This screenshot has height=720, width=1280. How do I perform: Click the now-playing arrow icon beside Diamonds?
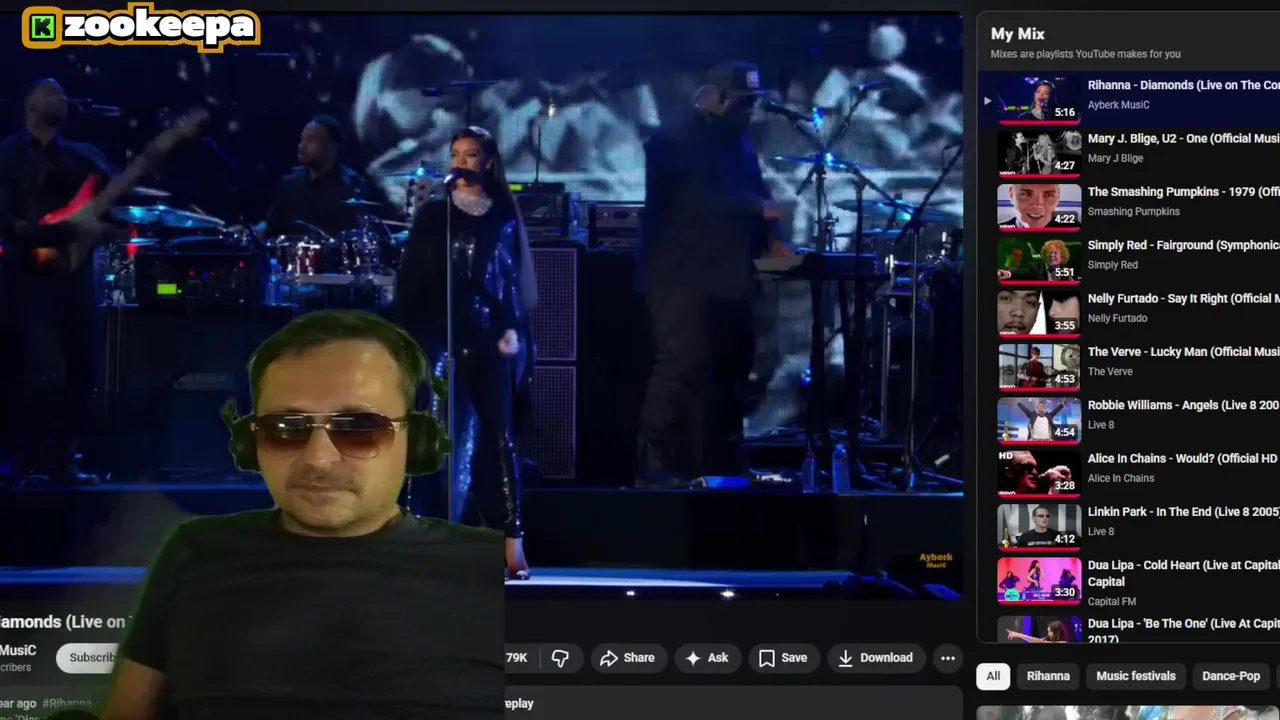(987, 100)
